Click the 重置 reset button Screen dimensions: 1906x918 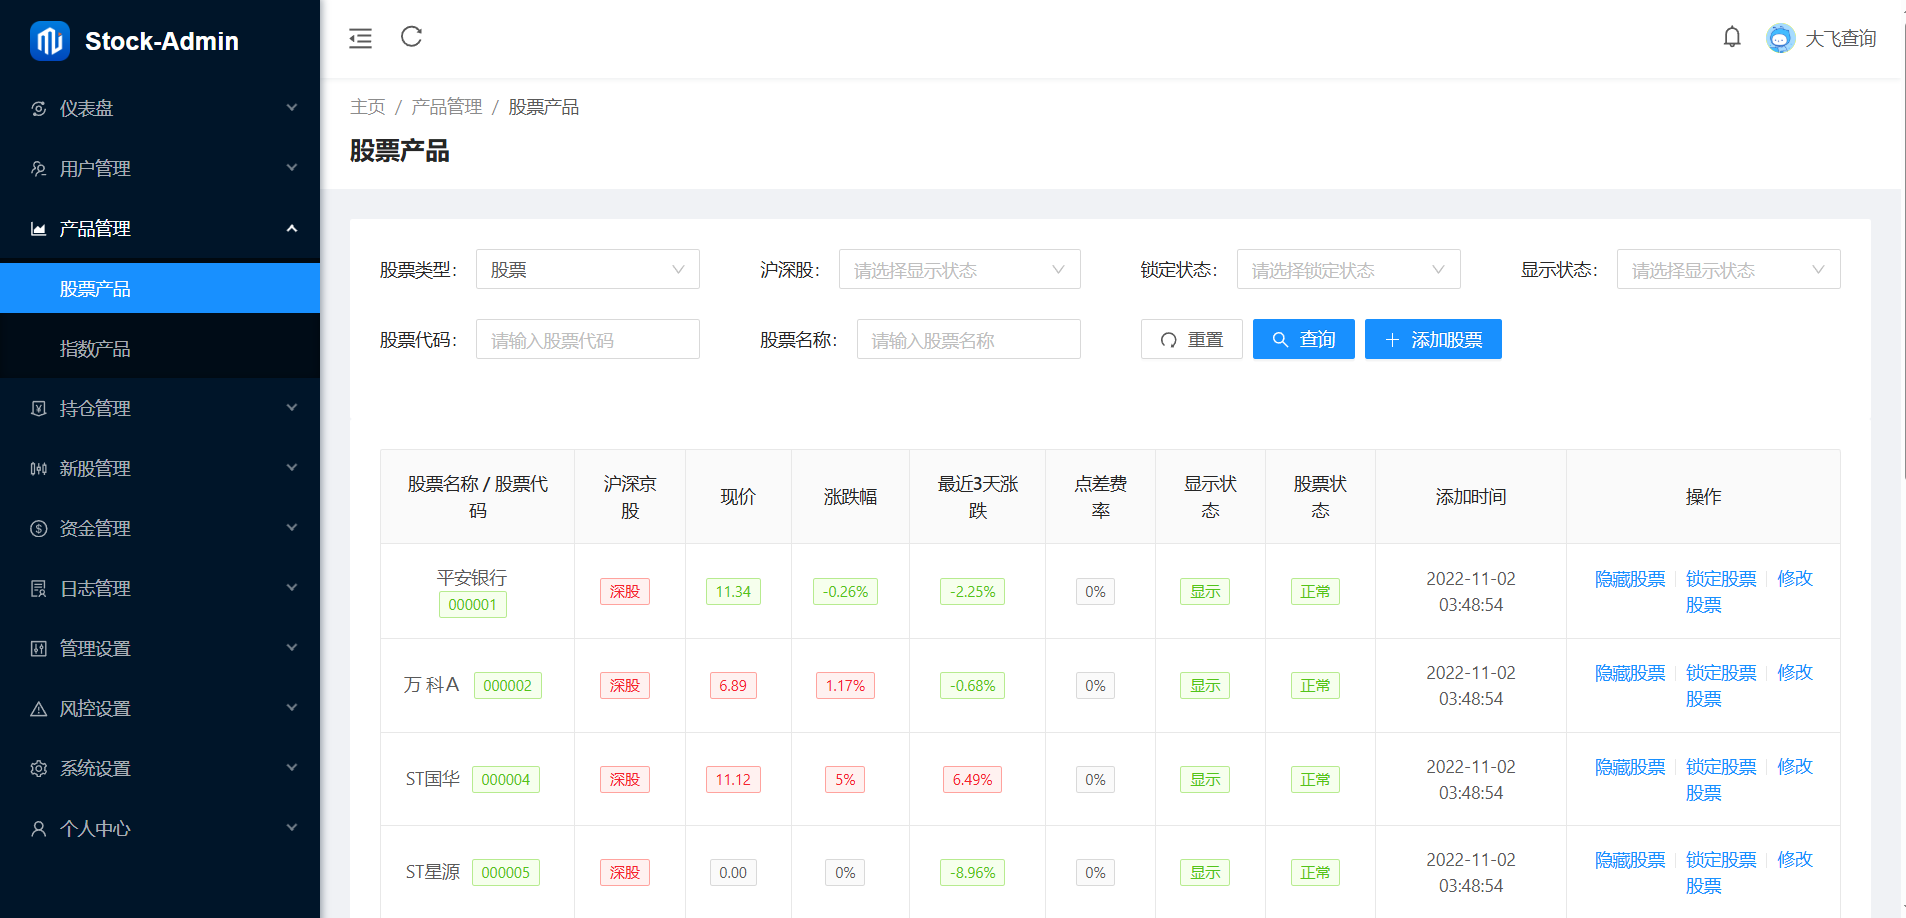1191,340
